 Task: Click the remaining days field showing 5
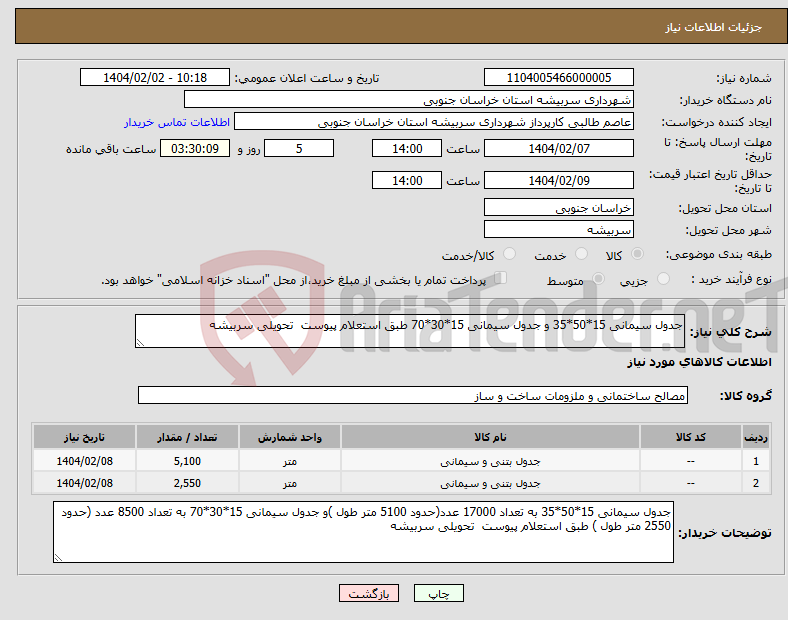pyautogui.click(x=299, y=148)
